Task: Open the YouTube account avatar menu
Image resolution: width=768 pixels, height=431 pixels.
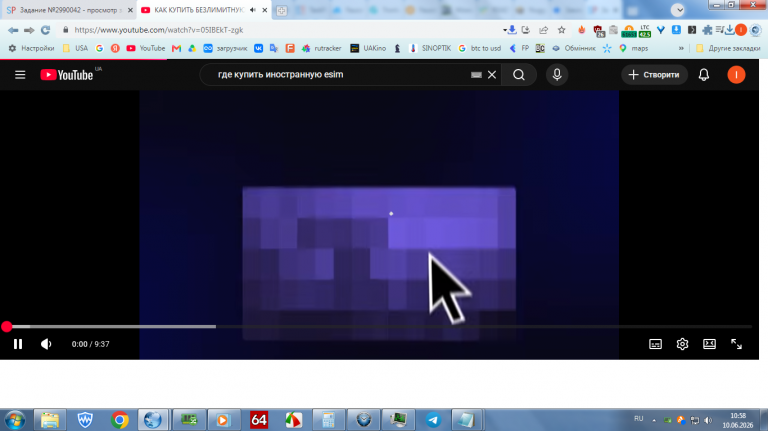Action: tap(736, 75)
